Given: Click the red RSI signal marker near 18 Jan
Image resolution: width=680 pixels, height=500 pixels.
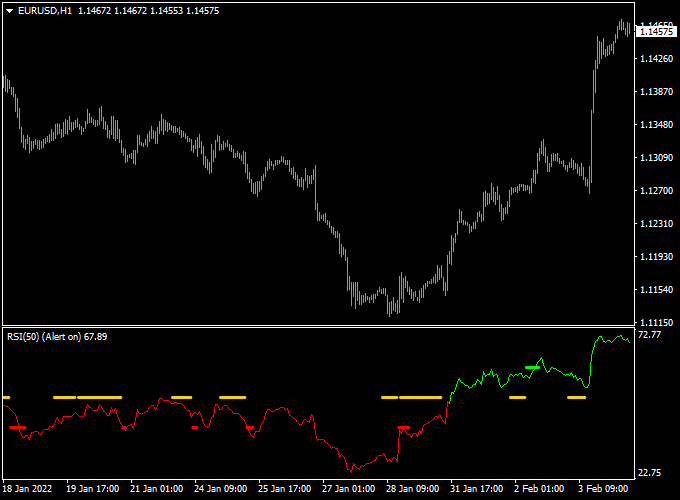Looking at the screenshot, I should point(18,428).
